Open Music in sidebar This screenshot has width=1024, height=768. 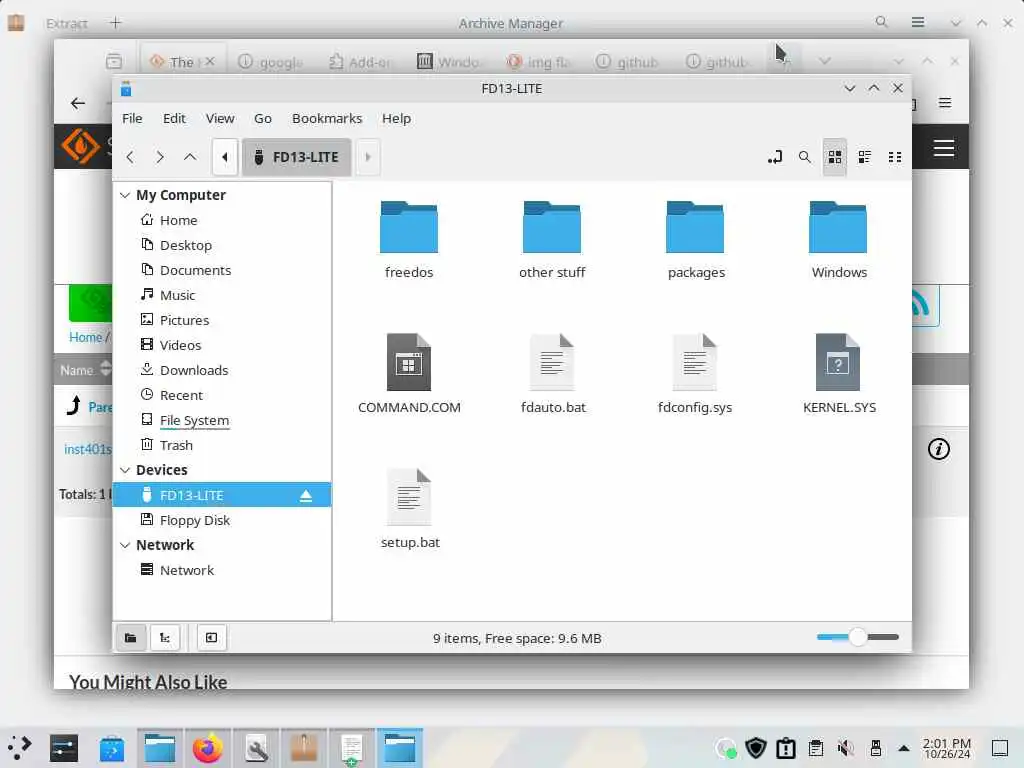point(222,295)
